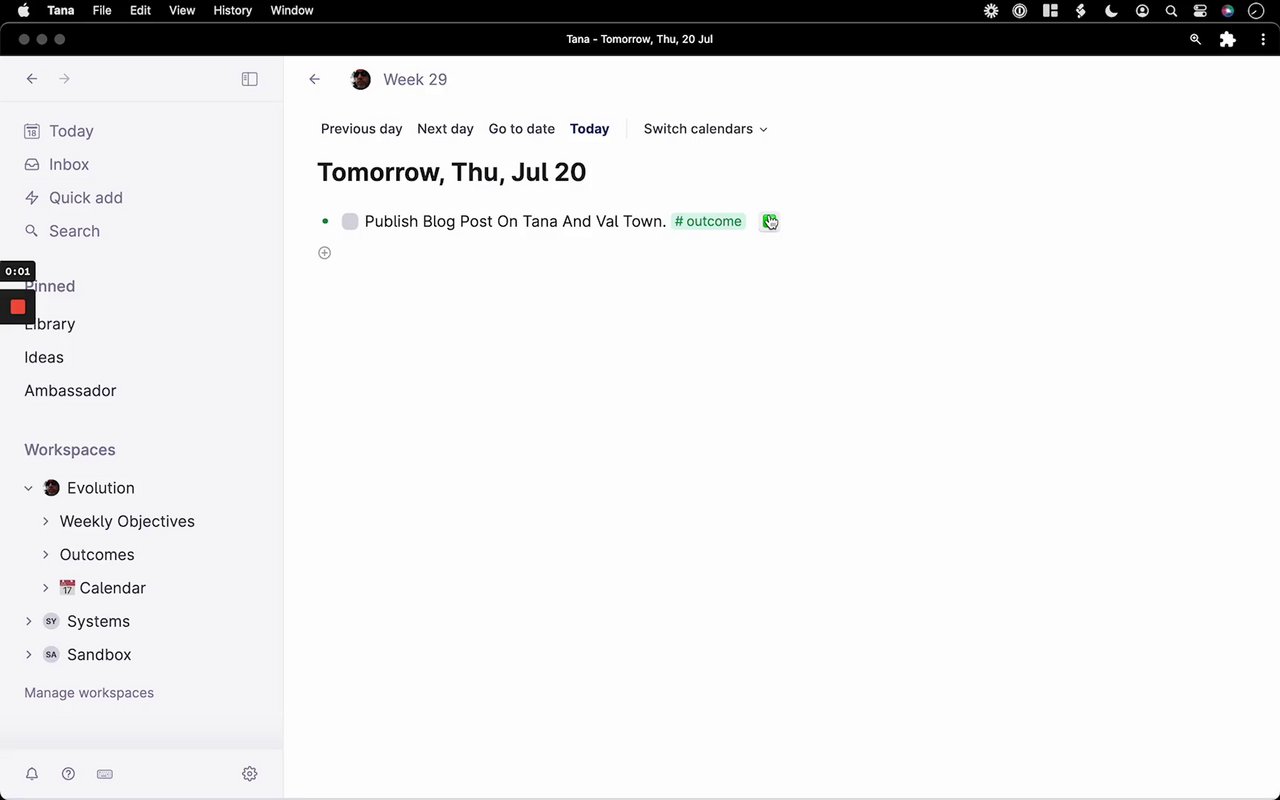1280x800 pixels.
Task: Click the #outcome tag
Action: click(x=708, y=221)
